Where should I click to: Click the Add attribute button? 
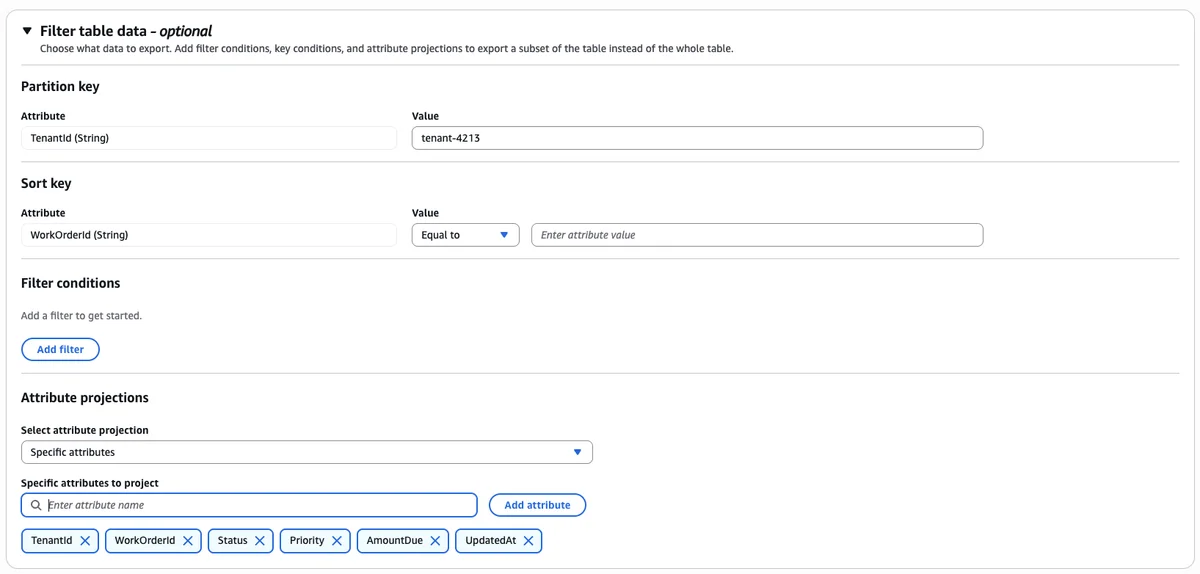click(537, 505)
